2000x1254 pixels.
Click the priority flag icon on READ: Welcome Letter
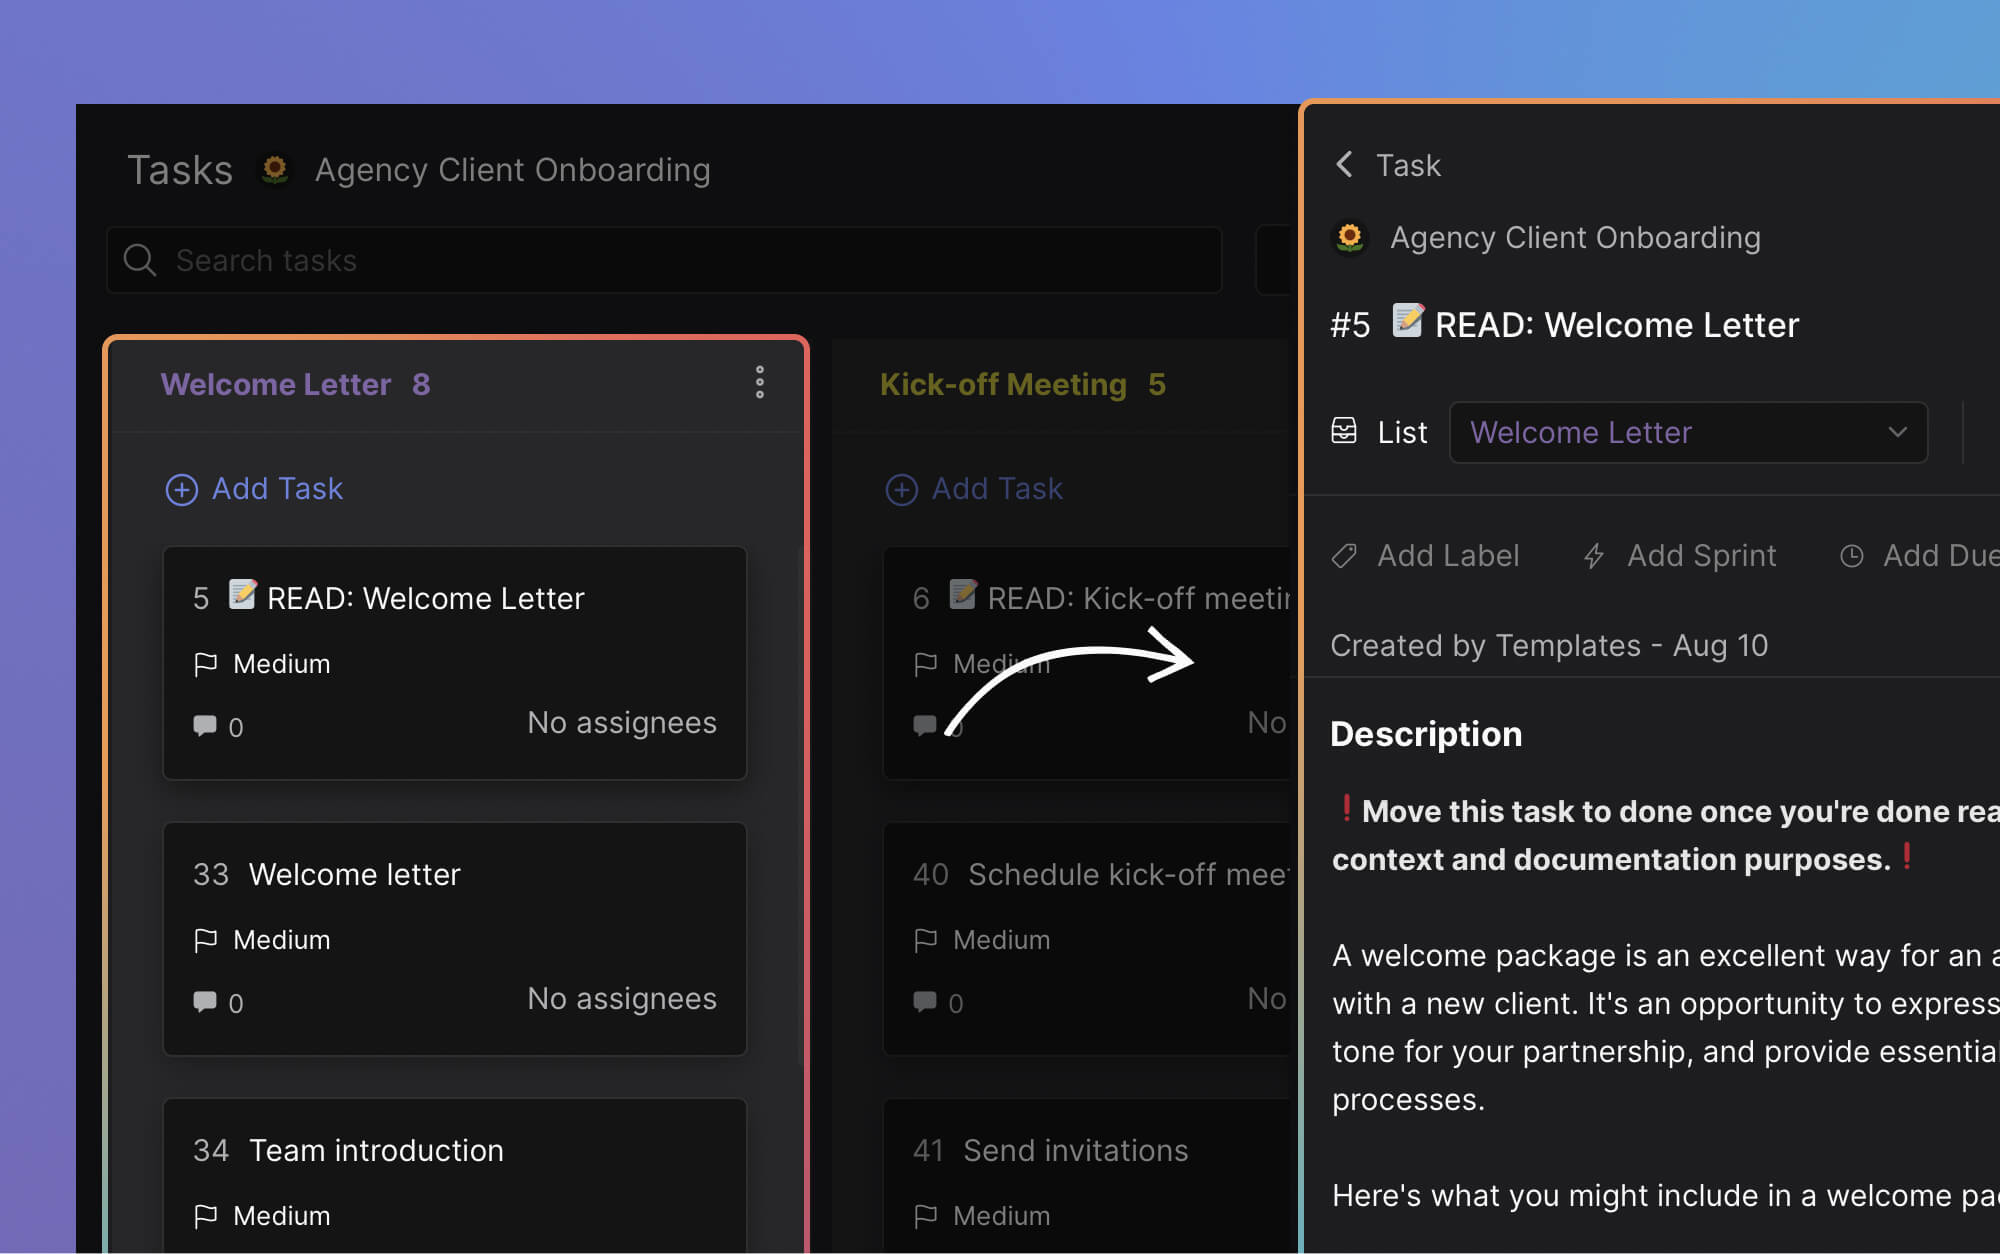pyautogui.click(x=206, y=663)
